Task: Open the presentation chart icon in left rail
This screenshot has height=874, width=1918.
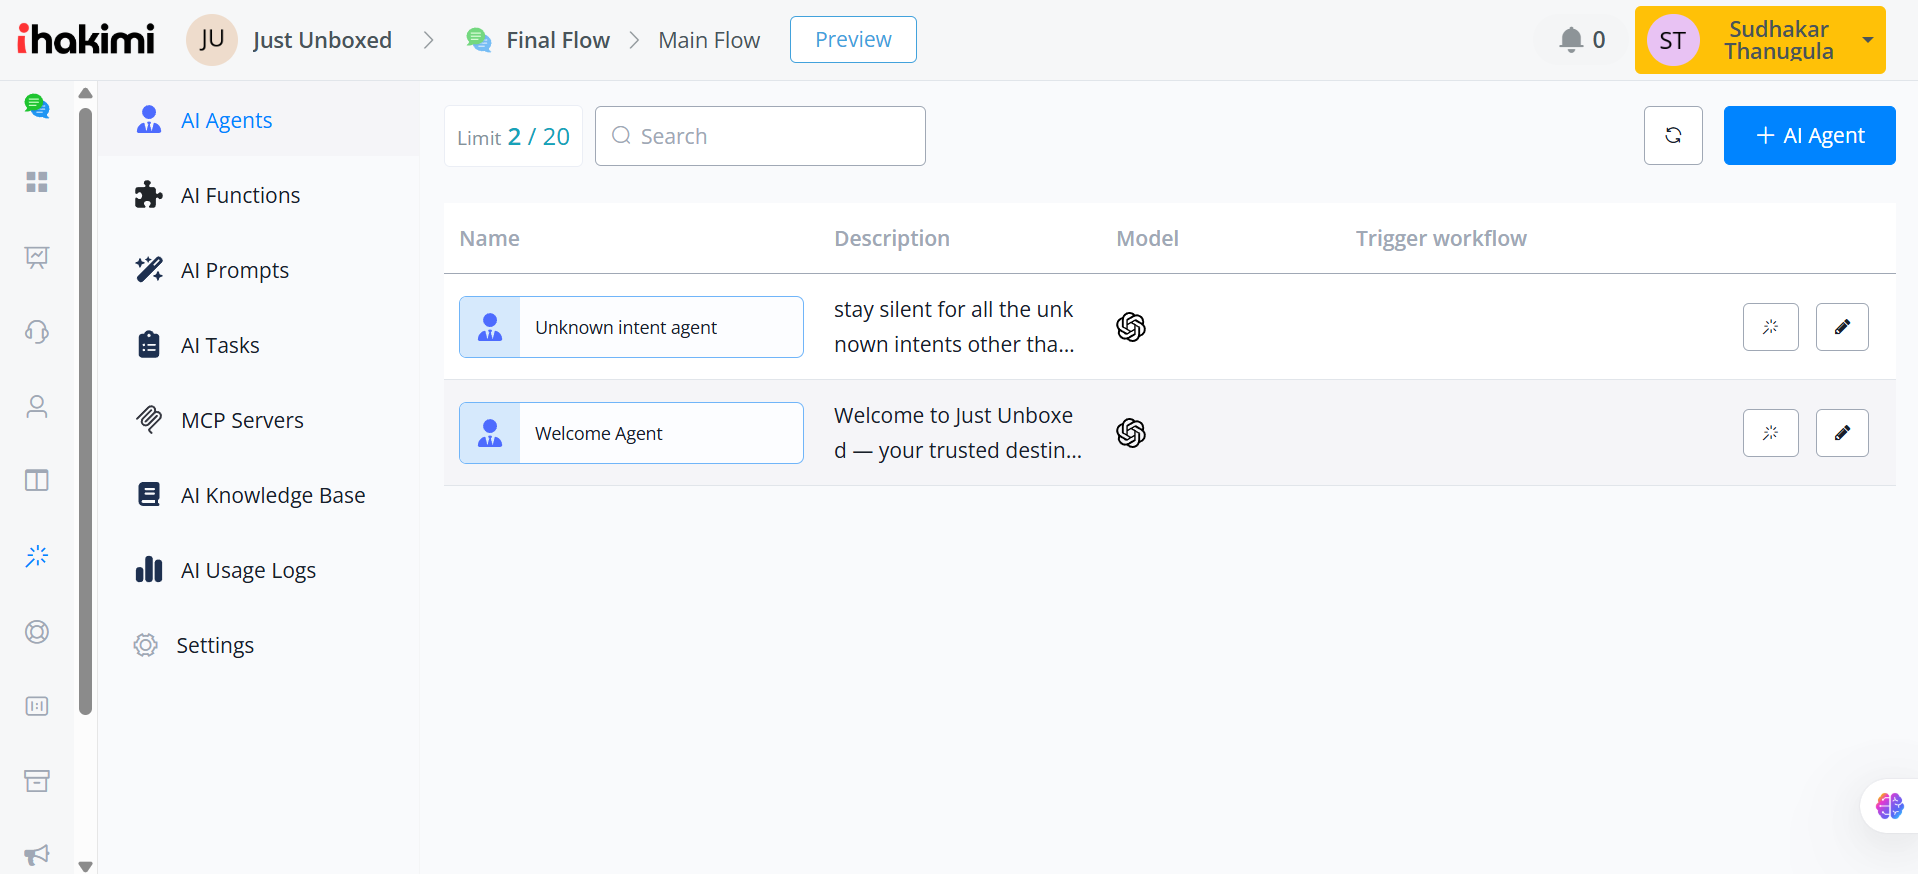Action: coord(37,257)
